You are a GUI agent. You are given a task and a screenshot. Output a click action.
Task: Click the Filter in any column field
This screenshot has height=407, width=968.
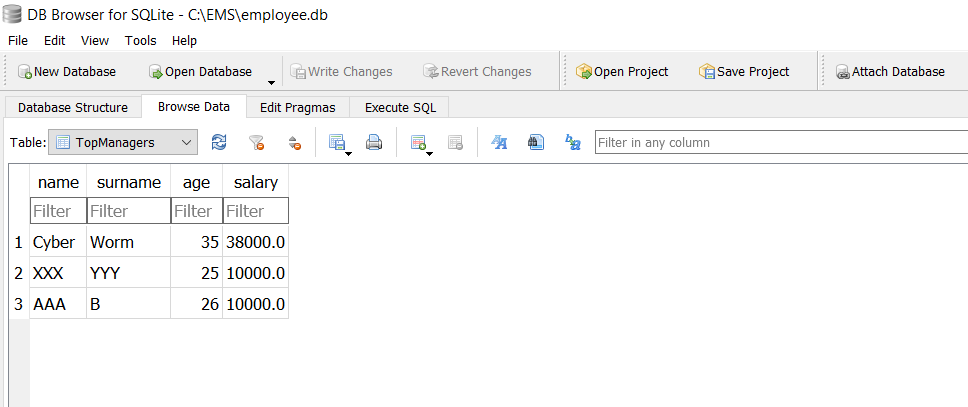pos(780,143)
